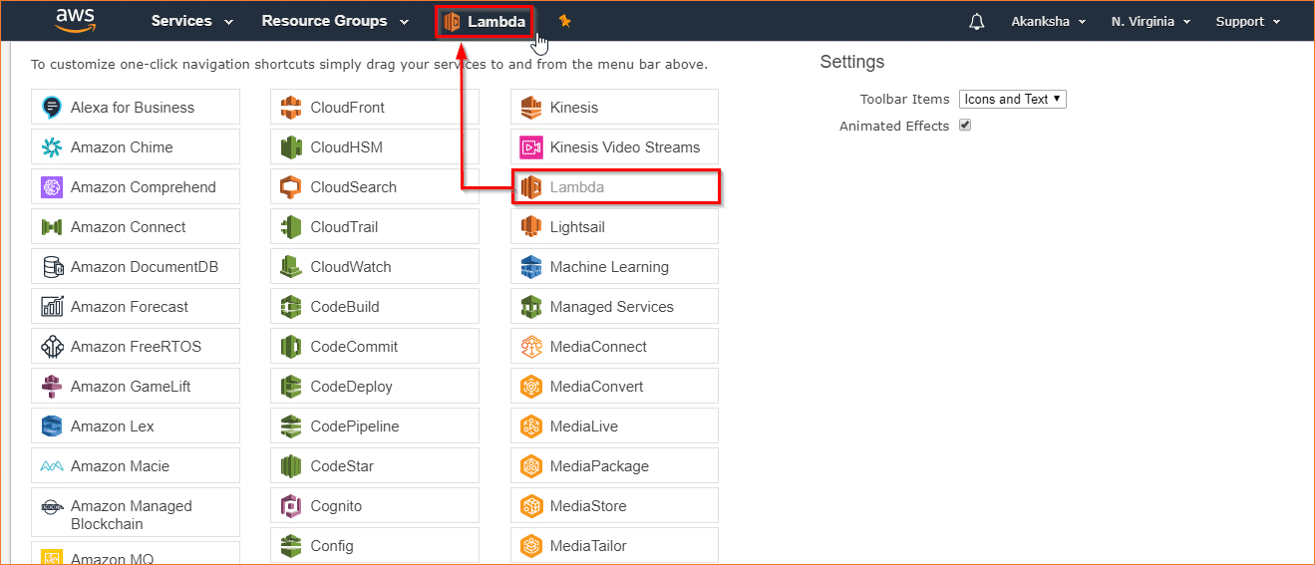
Task: Click the Amazon Connect icon
Action: point(52,227)
